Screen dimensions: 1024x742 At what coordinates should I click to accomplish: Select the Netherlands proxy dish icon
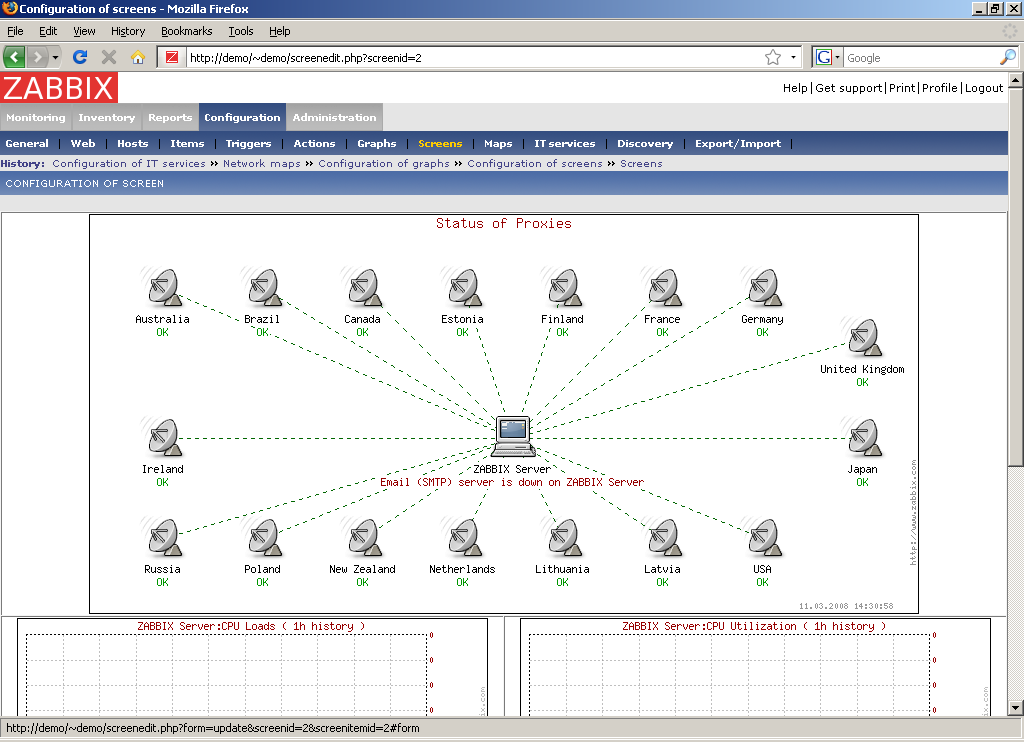462,538
